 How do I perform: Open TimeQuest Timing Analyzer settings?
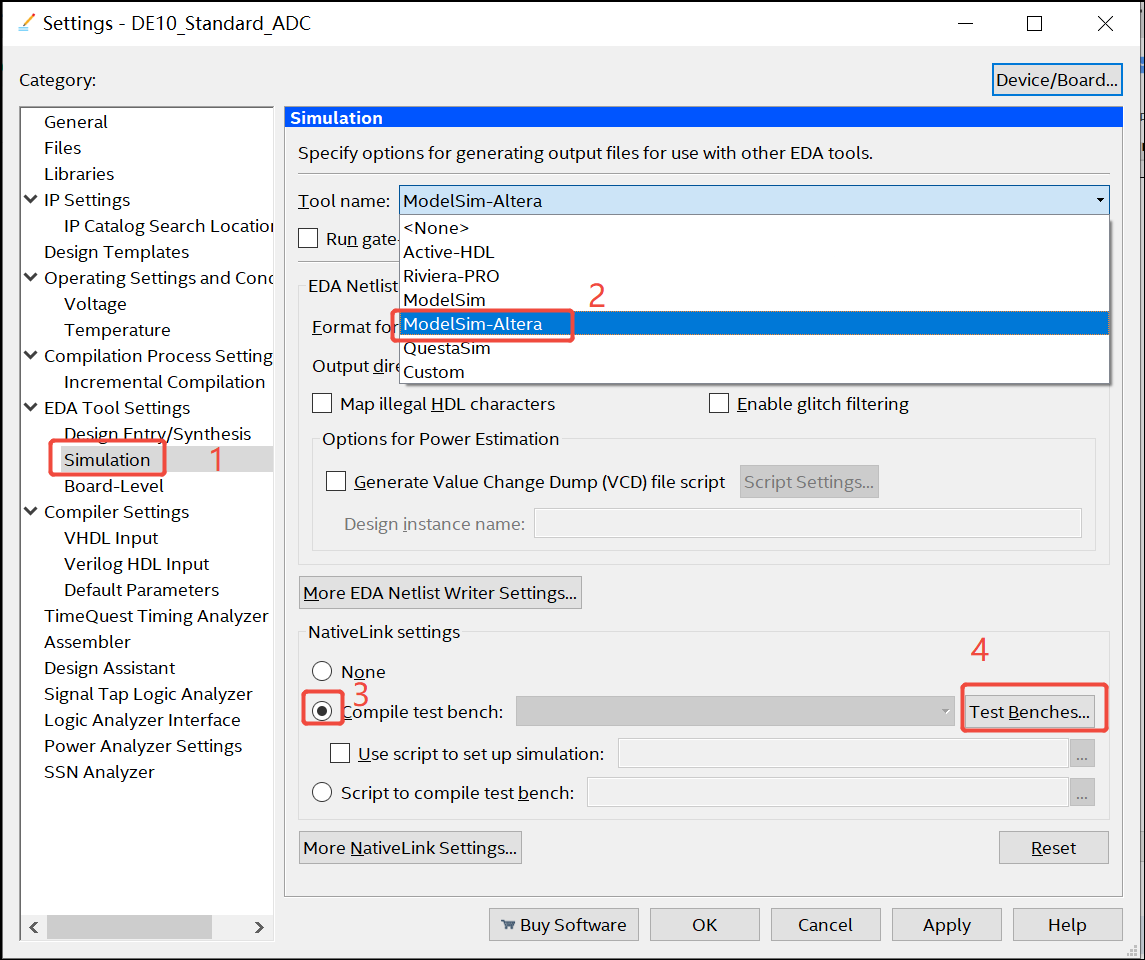(x=156, y=616)
